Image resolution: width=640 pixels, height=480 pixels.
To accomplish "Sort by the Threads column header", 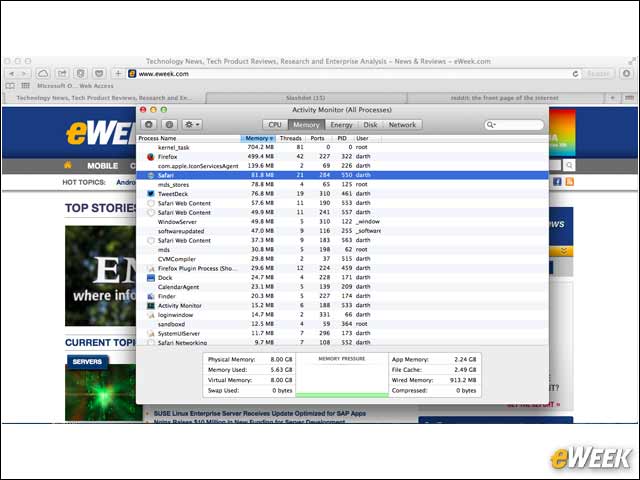I will tap(291, 138).
